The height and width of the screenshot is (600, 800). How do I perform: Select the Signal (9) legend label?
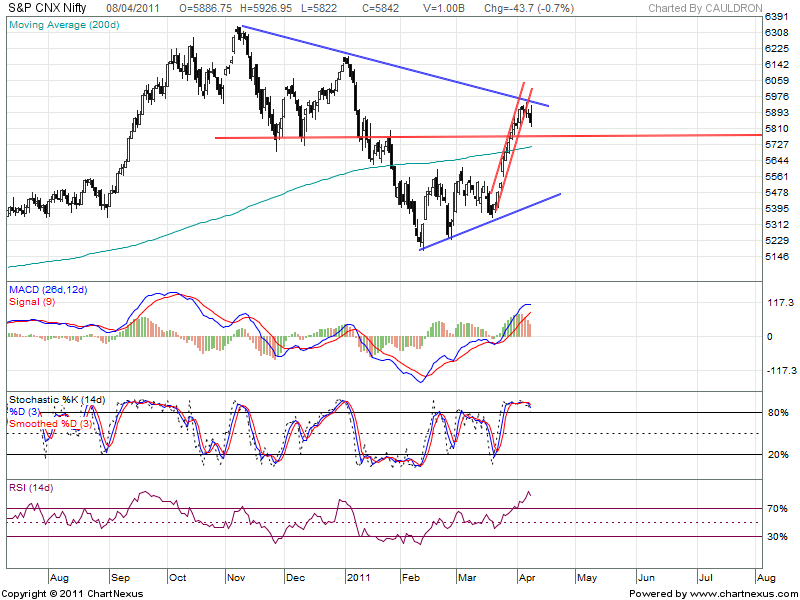click(x=30, y=301)
